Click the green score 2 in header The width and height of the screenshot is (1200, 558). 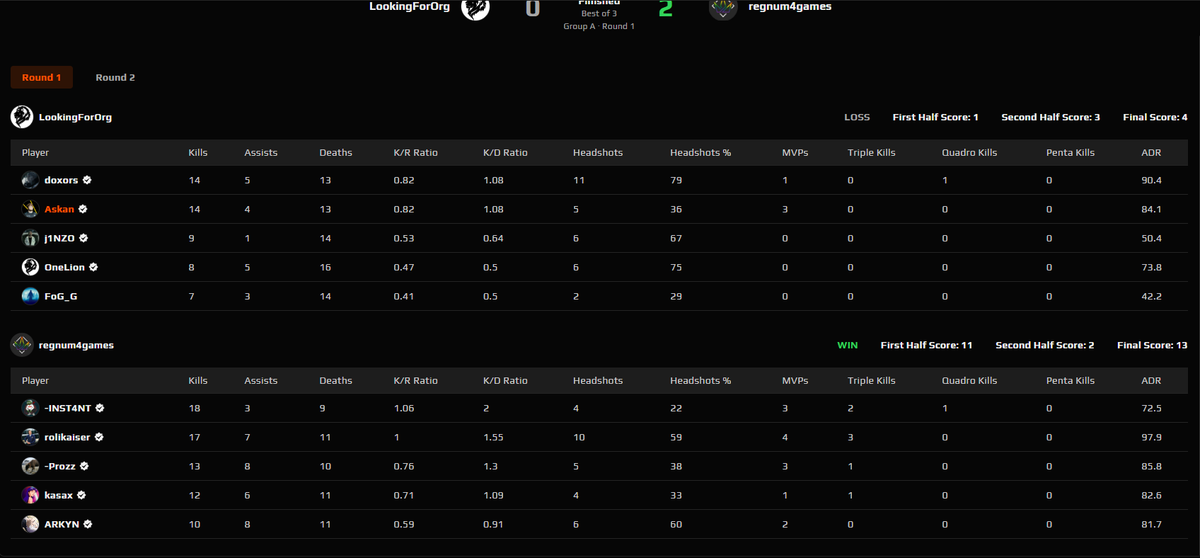point(665,9)
